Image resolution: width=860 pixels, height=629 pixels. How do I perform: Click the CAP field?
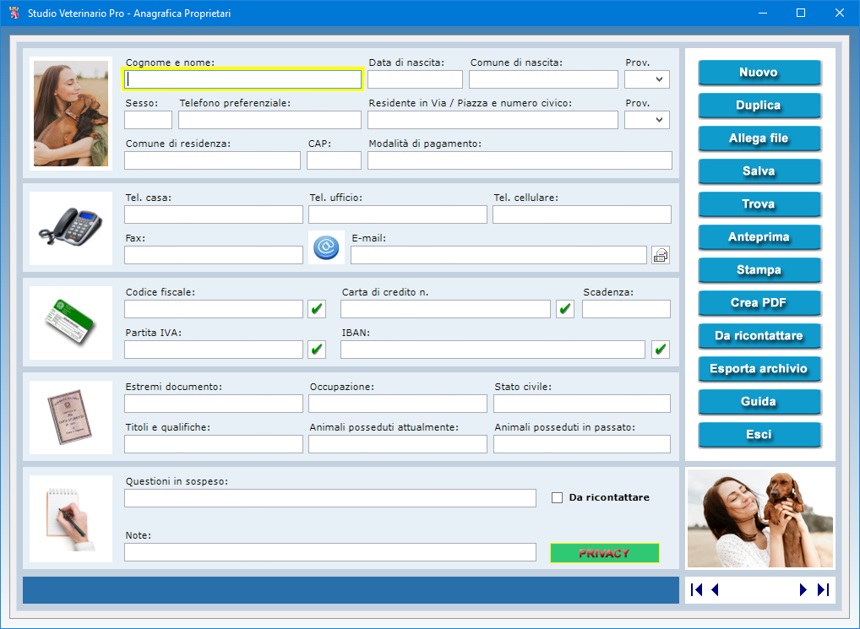coord(334,160)
